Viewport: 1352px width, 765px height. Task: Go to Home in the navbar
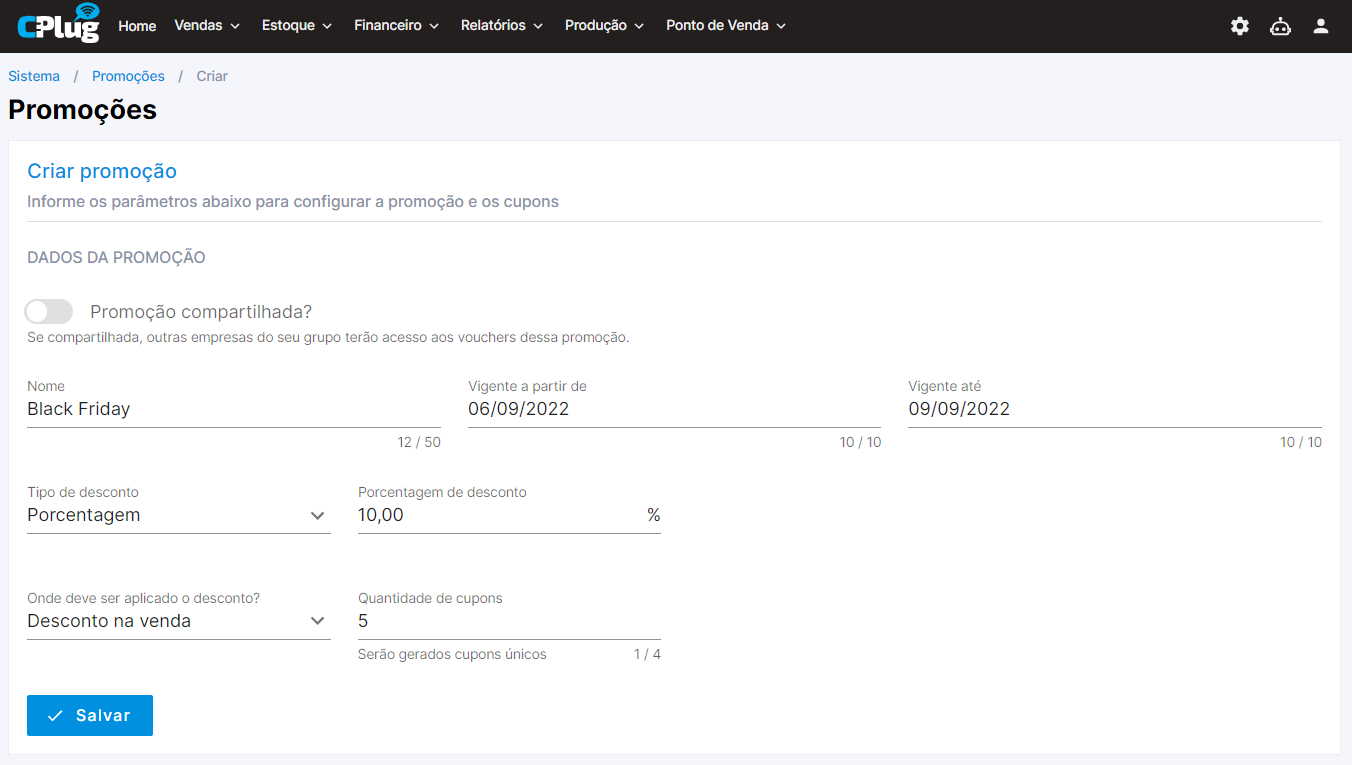[137, 26]
